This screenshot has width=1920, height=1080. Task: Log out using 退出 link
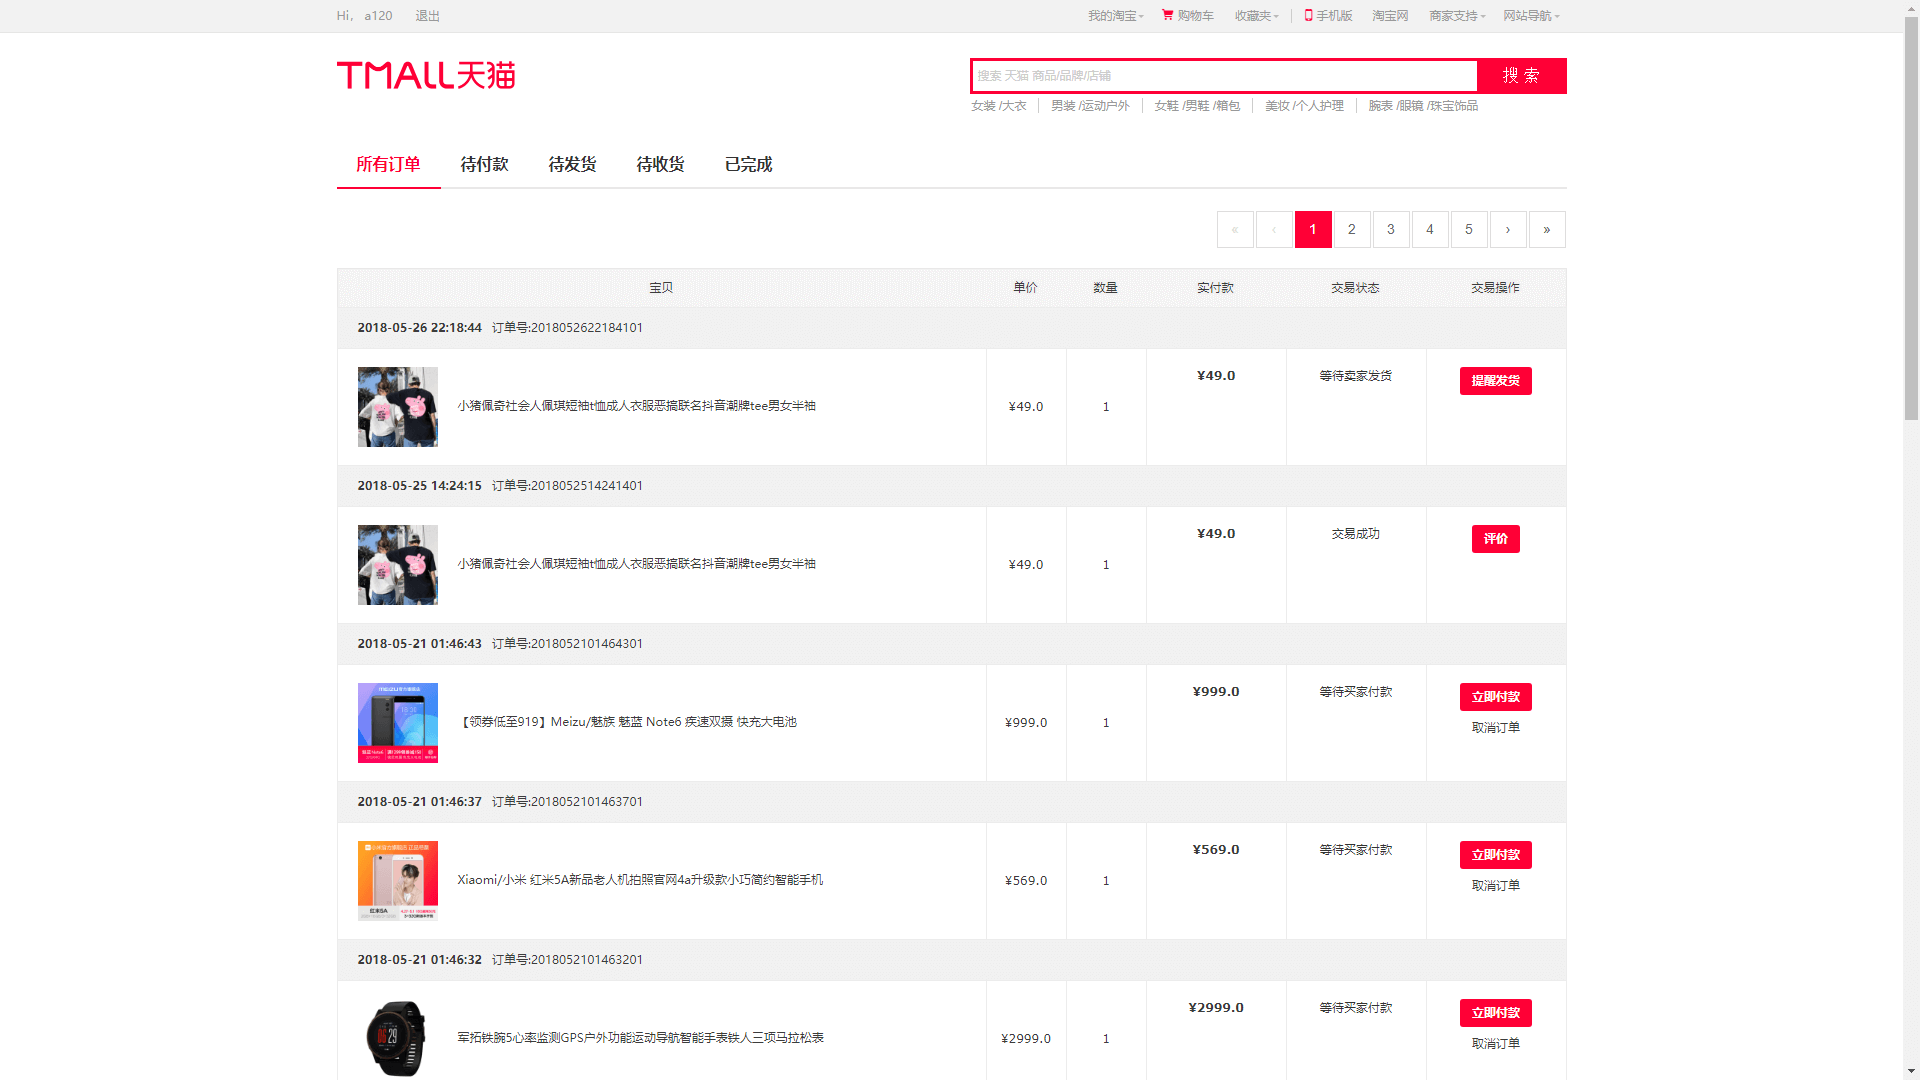428,16
